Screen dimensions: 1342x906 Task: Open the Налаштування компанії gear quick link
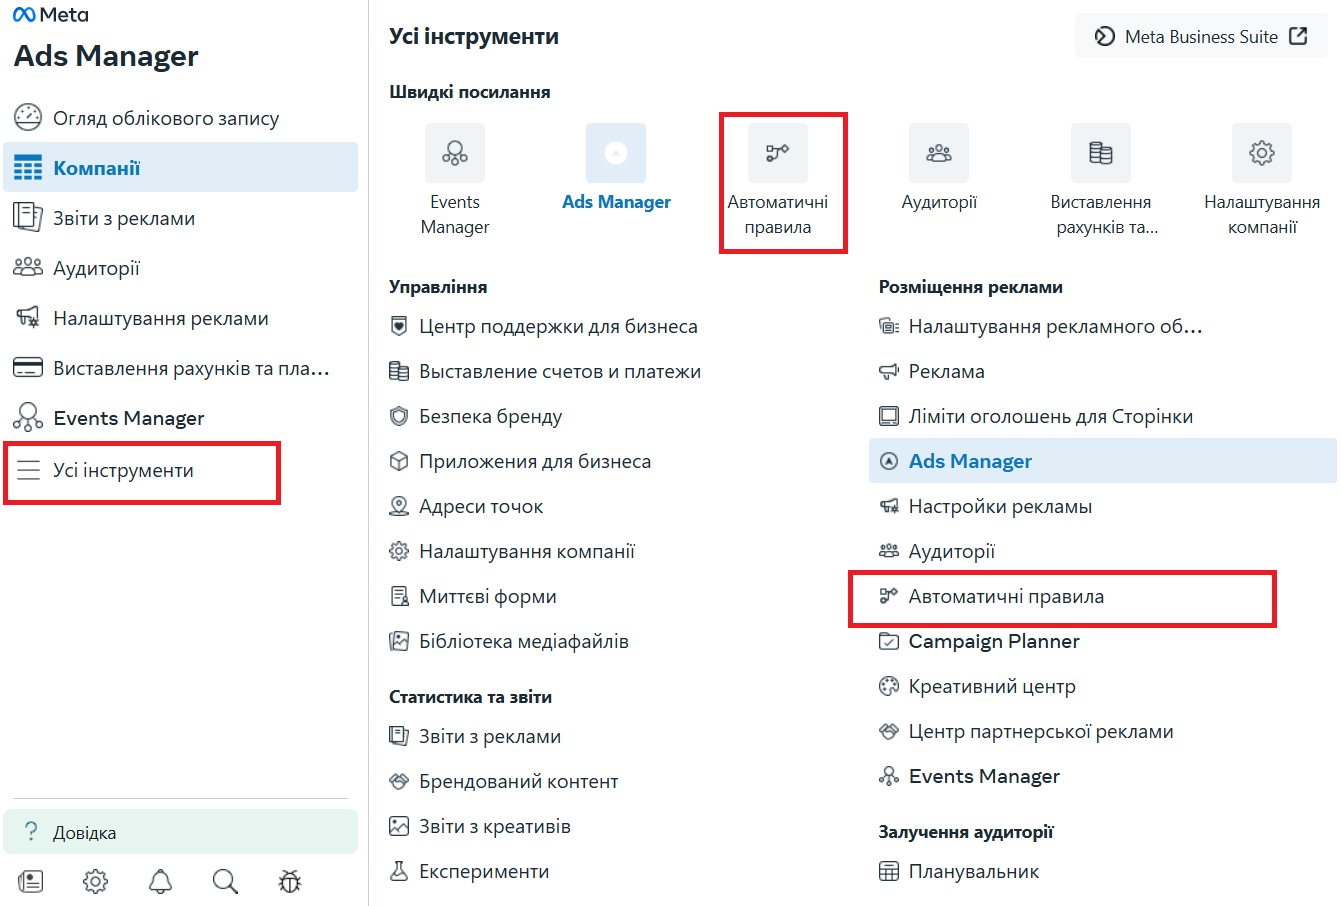(1262, 153)
